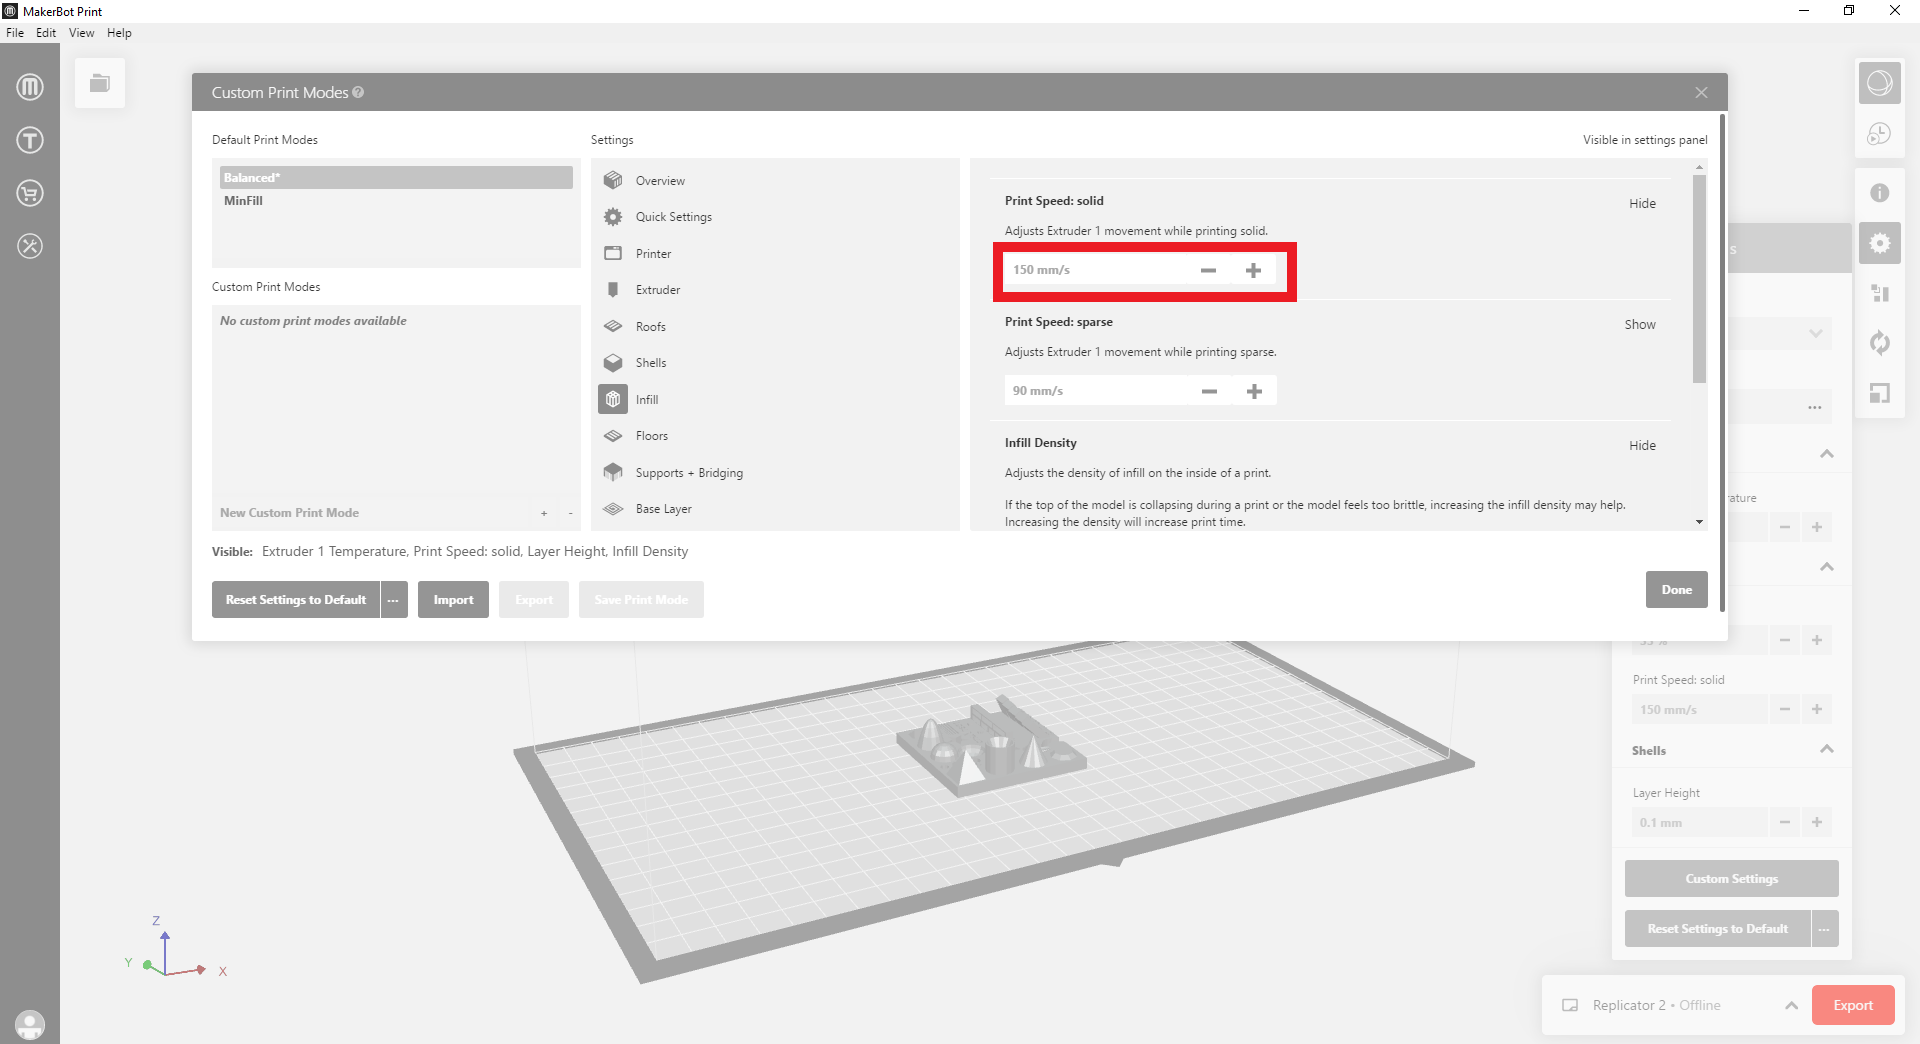Open the reset options dropdown in the dialog
This screenshot has width=1920, height=1044.
[x=394, y=600]
